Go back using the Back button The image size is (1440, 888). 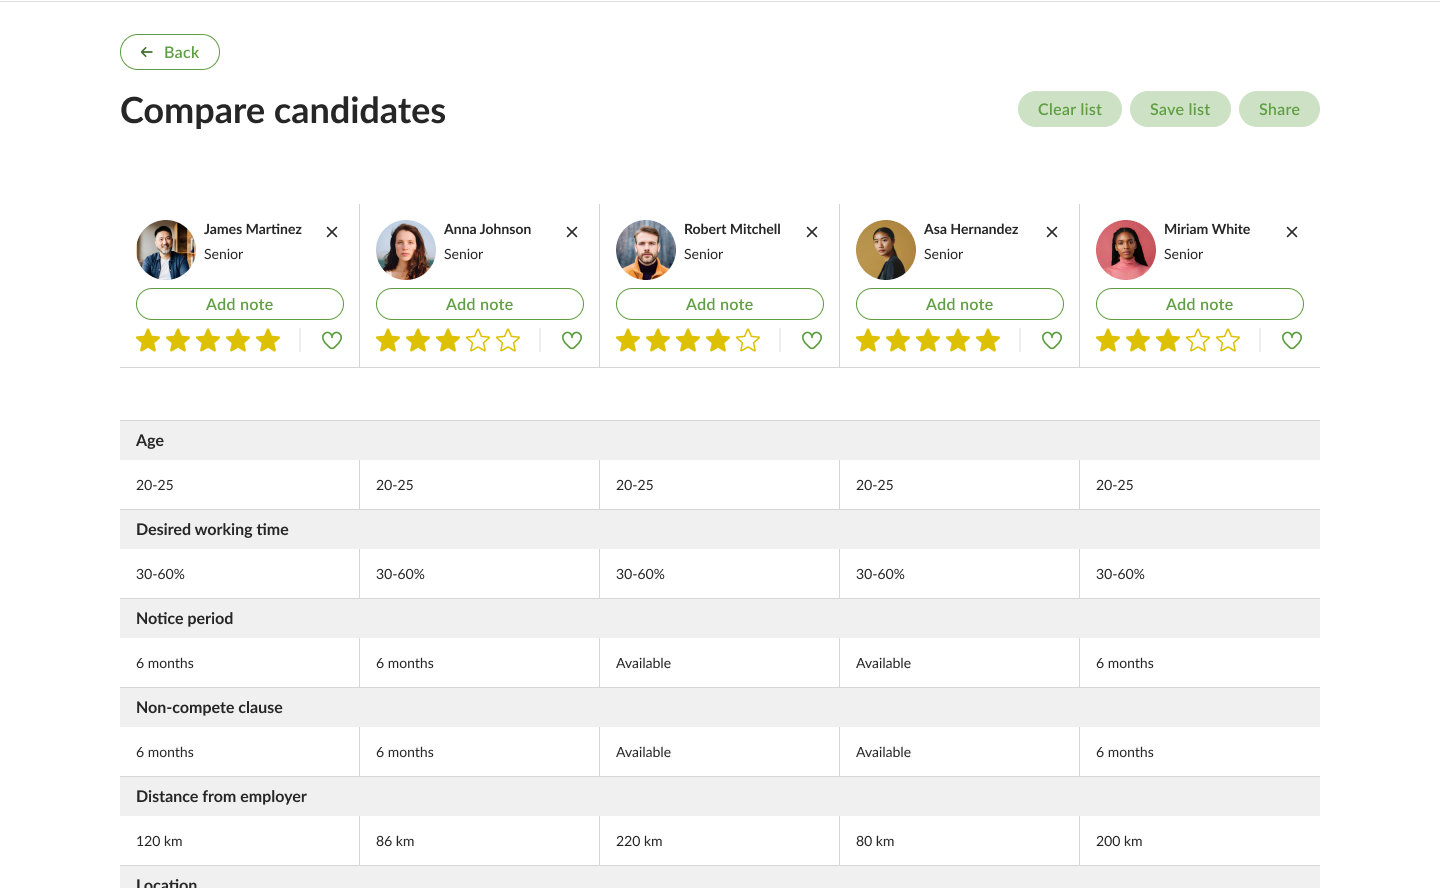click(x=170, y=52)
